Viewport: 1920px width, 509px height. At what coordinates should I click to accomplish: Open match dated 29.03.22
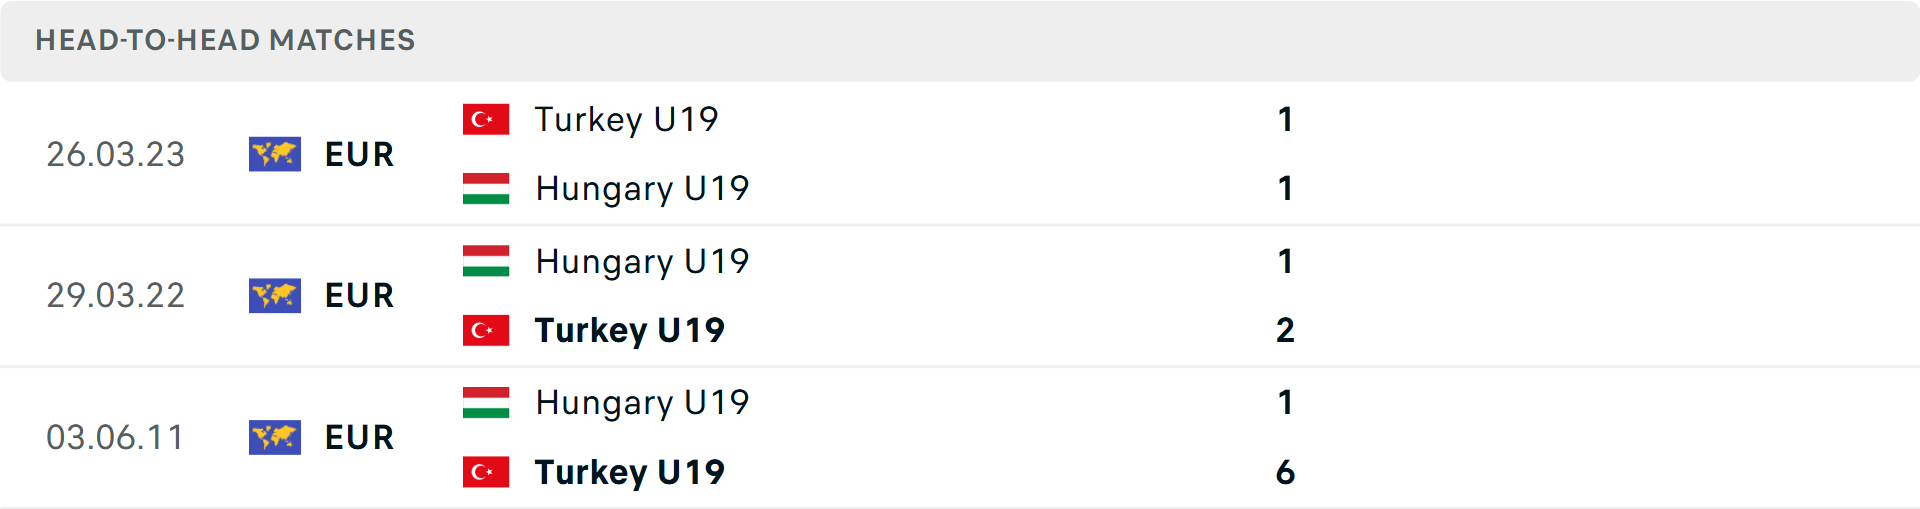tap(960, 296)
